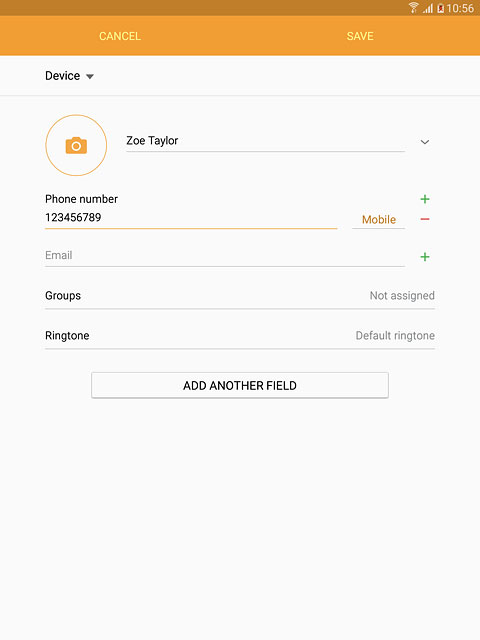
Task: Select the Not assigned groups value
Action: point(402,296)
